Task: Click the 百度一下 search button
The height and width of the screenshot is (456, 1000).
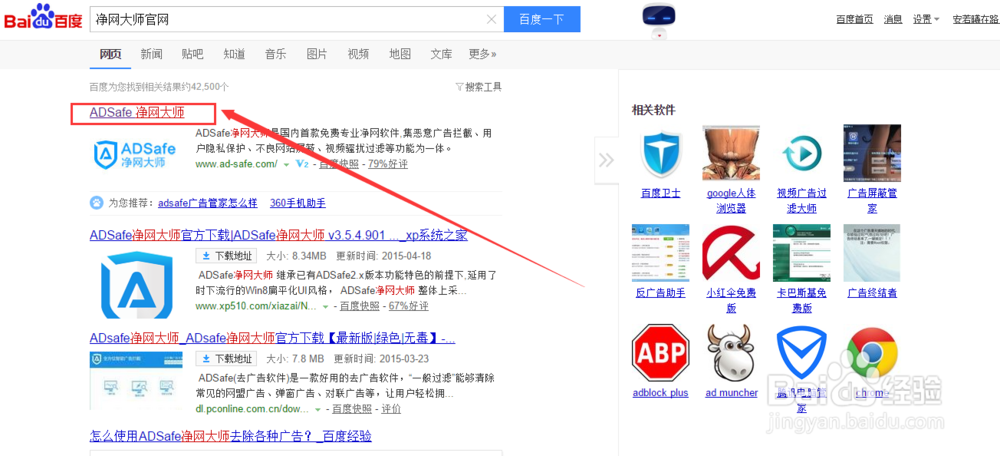Action: (541, 19)
